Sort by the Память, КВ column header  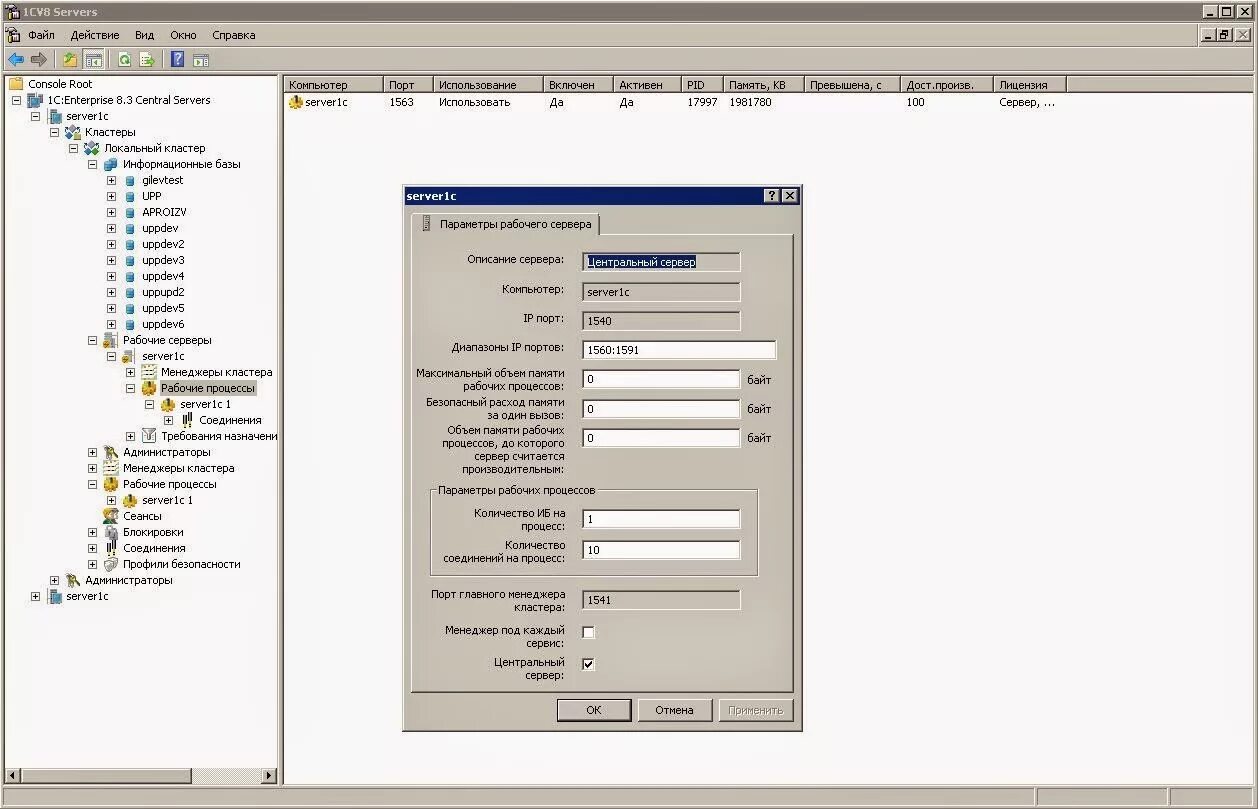[764, 85]
